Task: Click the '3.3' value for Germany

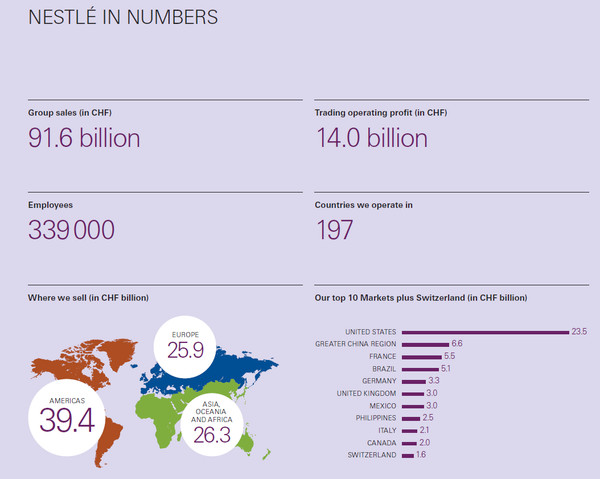Action: pos(434,380)
